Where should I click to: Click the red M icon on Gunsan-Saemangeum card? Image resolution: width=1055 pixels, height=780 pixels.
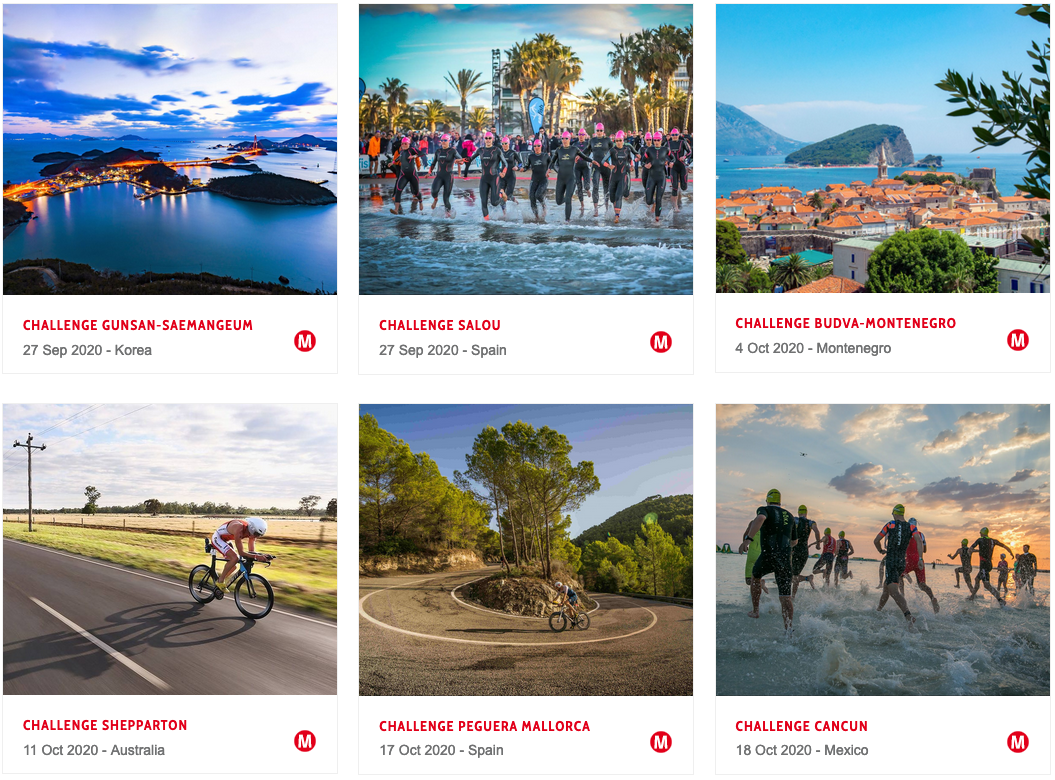tap(305, 341)
